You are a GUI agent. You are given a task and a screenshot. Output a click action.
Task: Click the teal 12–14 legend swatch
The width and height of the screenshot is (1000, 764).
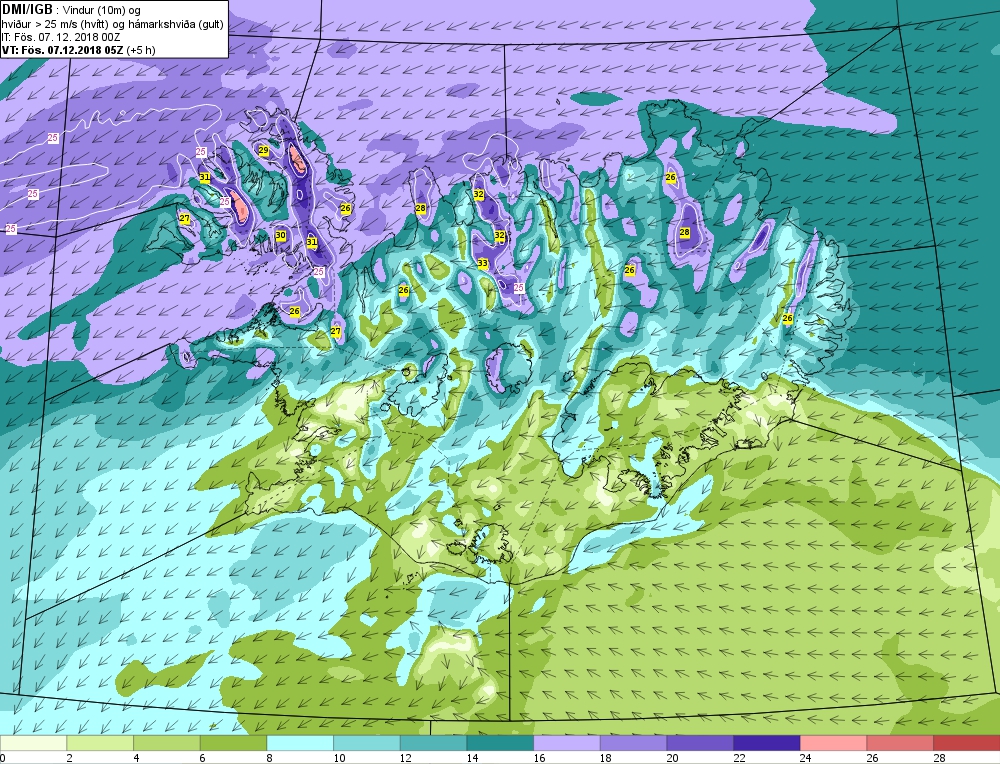(x=433, y=743)
